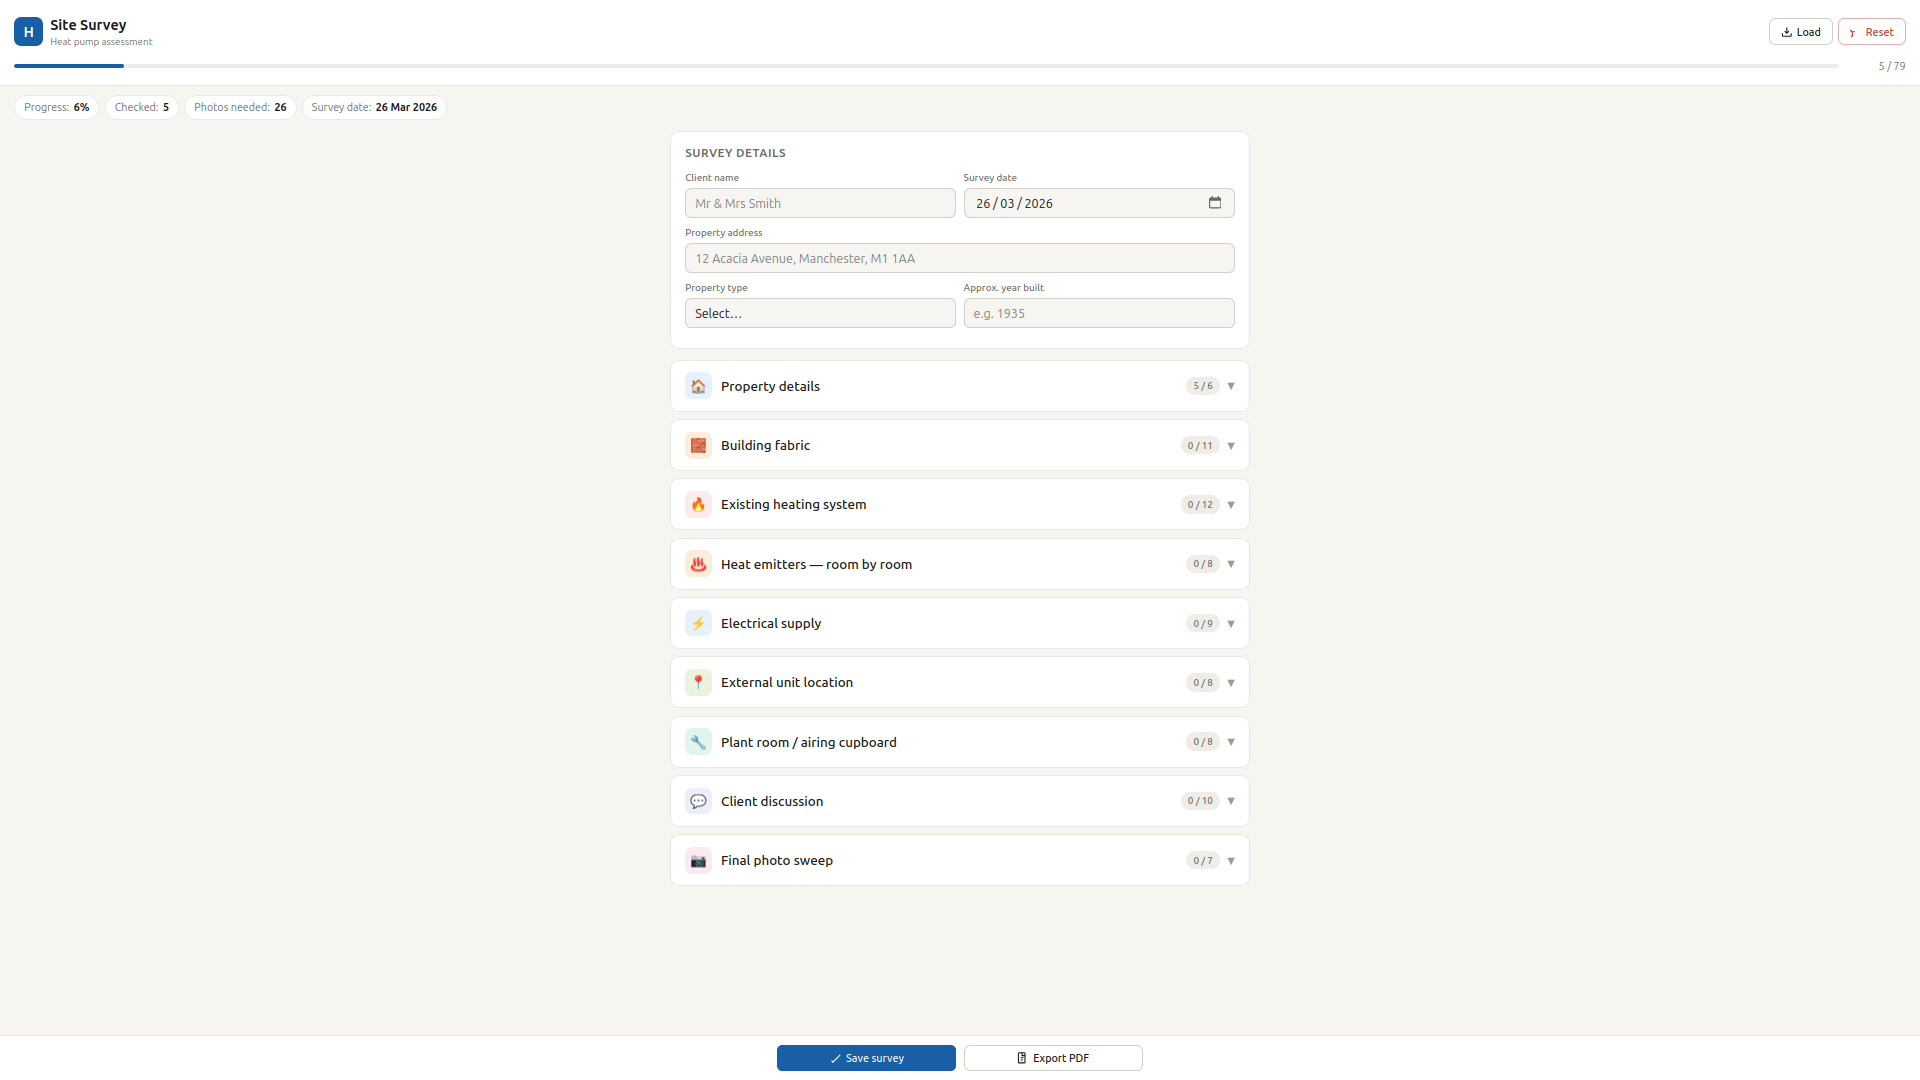Open the External unit location section
The image size is (1920, 1080).
point(958,683)
